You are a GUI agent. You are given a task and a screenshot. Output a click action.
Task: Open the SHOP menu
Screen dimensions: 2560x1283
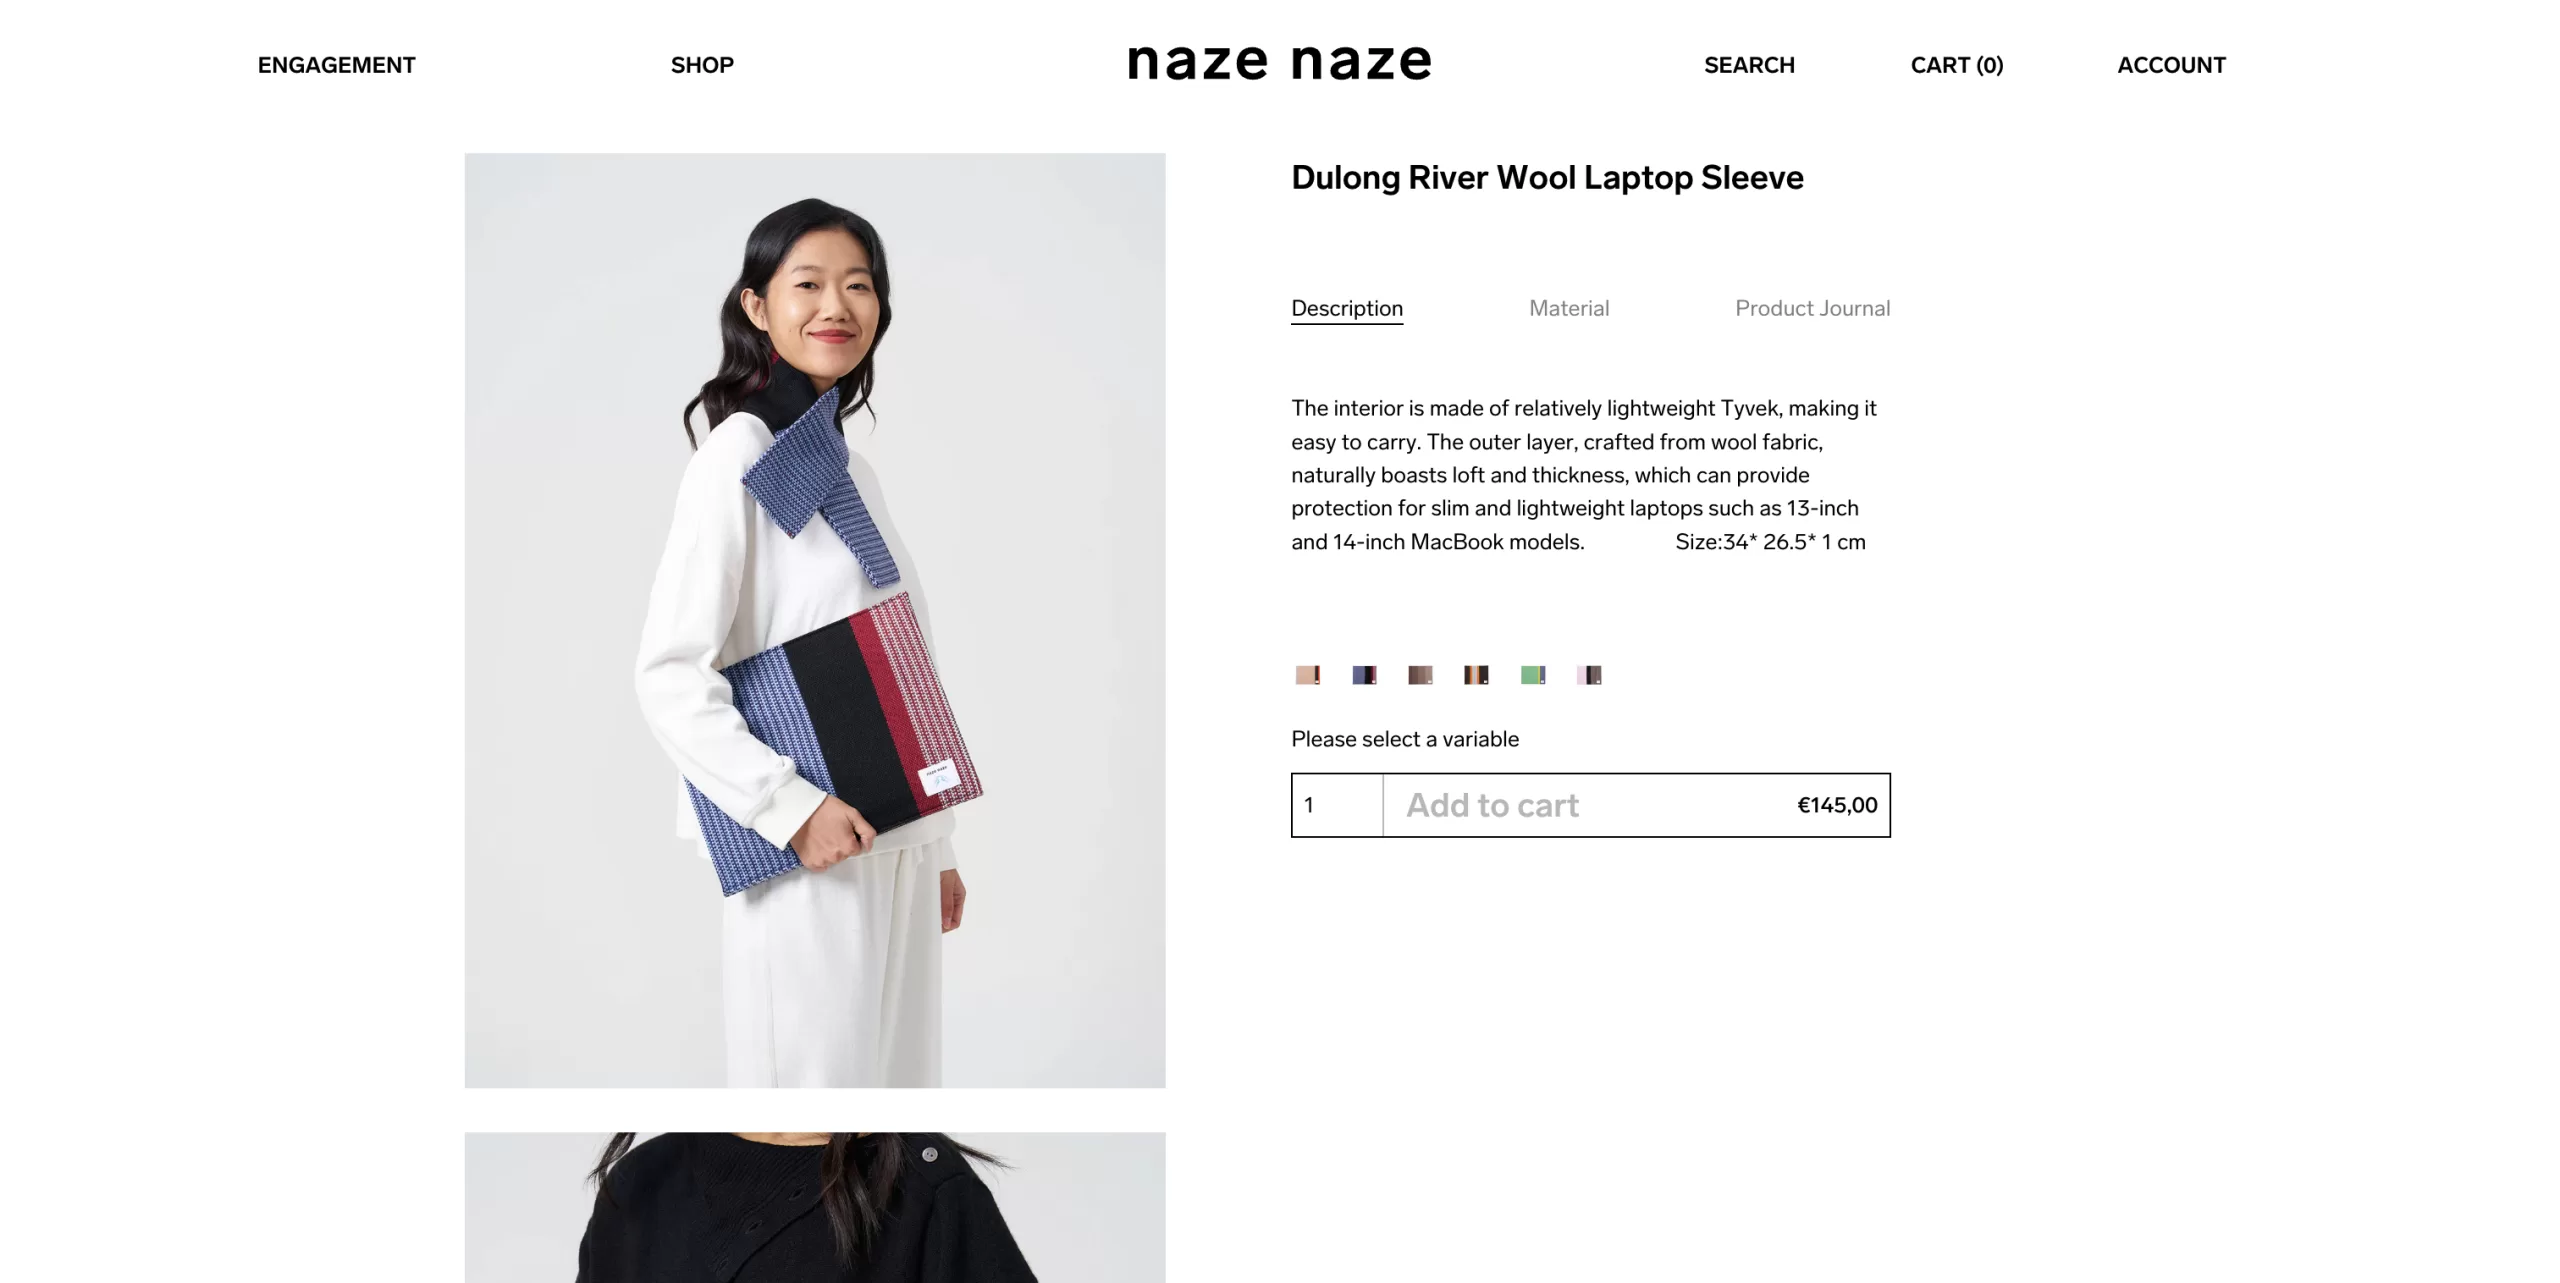pyautogui.click(x=702, y=65)
